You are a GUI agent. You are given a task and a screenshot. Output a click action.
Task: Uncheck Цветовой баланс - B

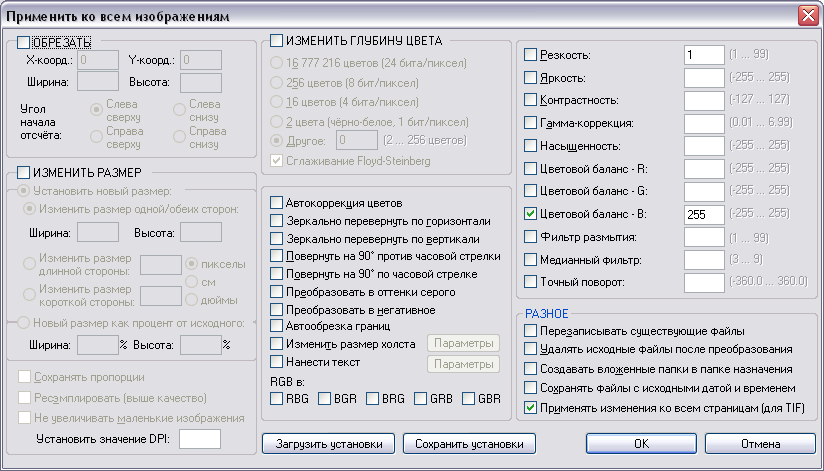[x=531, y=214]
